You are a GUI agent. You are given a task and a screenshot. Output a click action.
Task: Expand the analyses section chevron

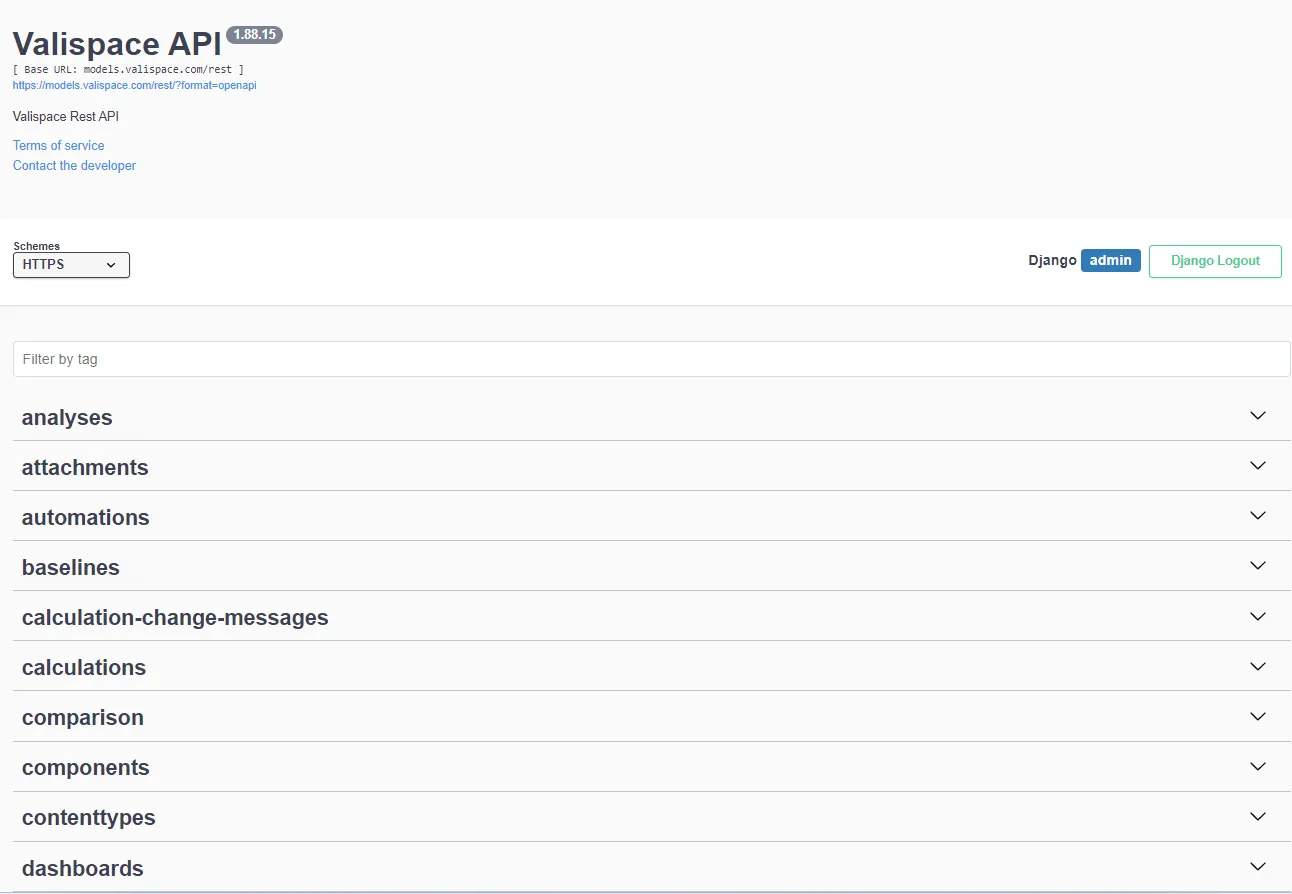pos(1258,415)
